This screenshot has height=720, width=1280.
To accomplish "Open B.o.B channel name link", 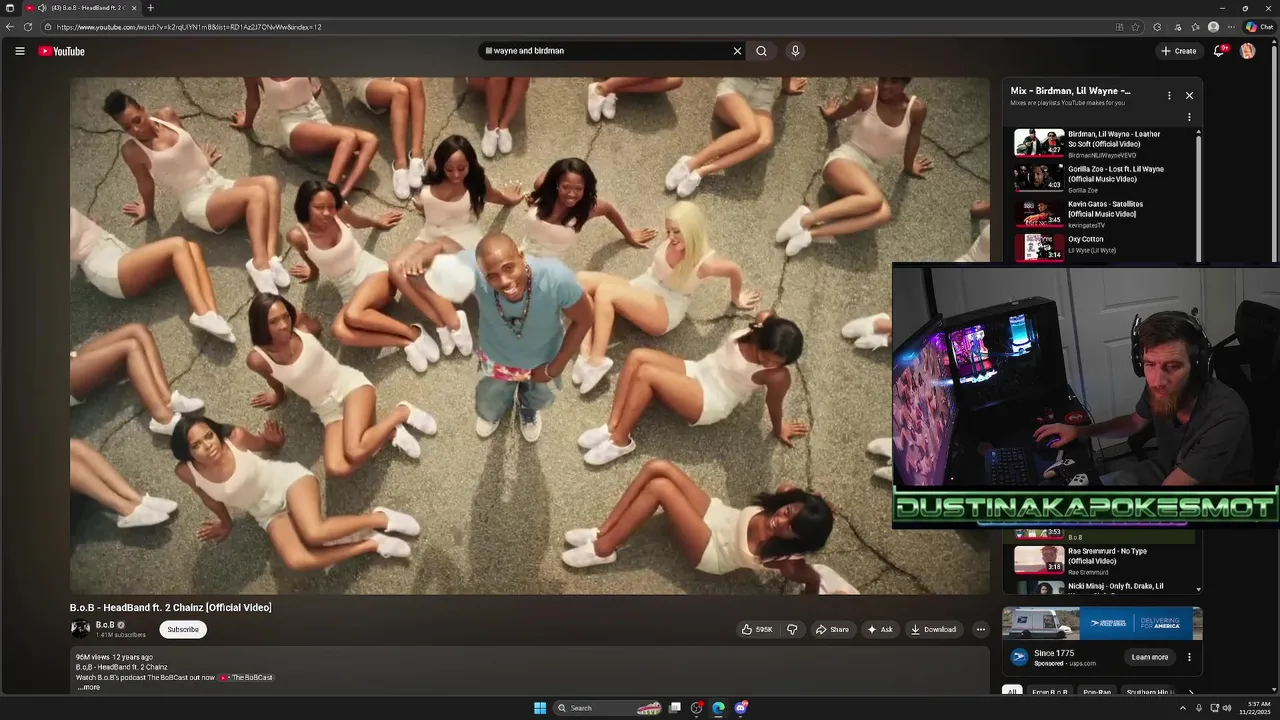I will 105,625.
